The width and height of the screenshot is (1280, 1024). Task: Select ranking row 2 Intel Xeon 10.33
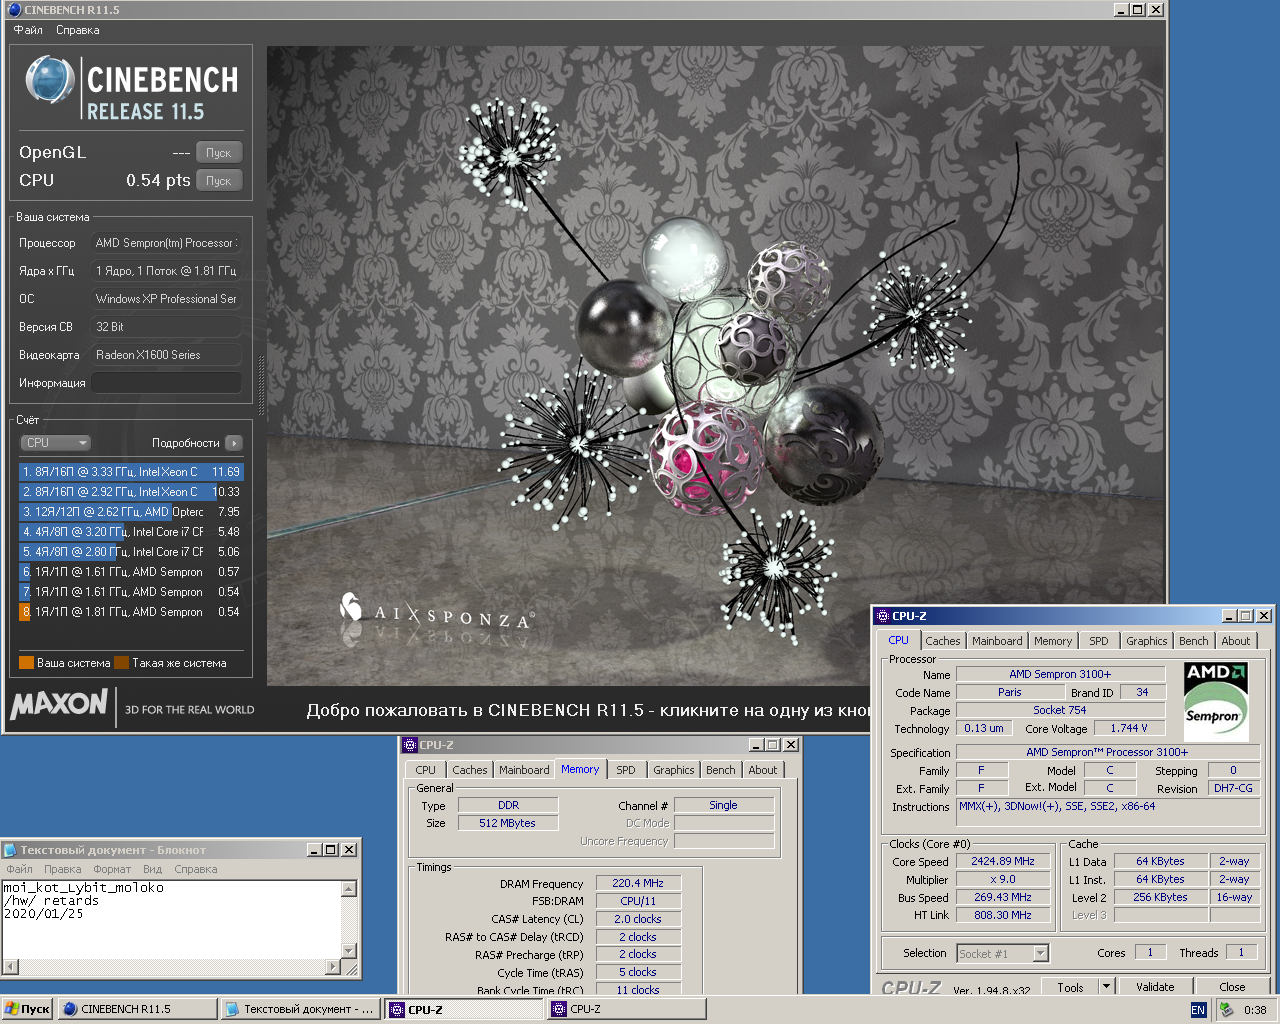(x=131, y=492)
